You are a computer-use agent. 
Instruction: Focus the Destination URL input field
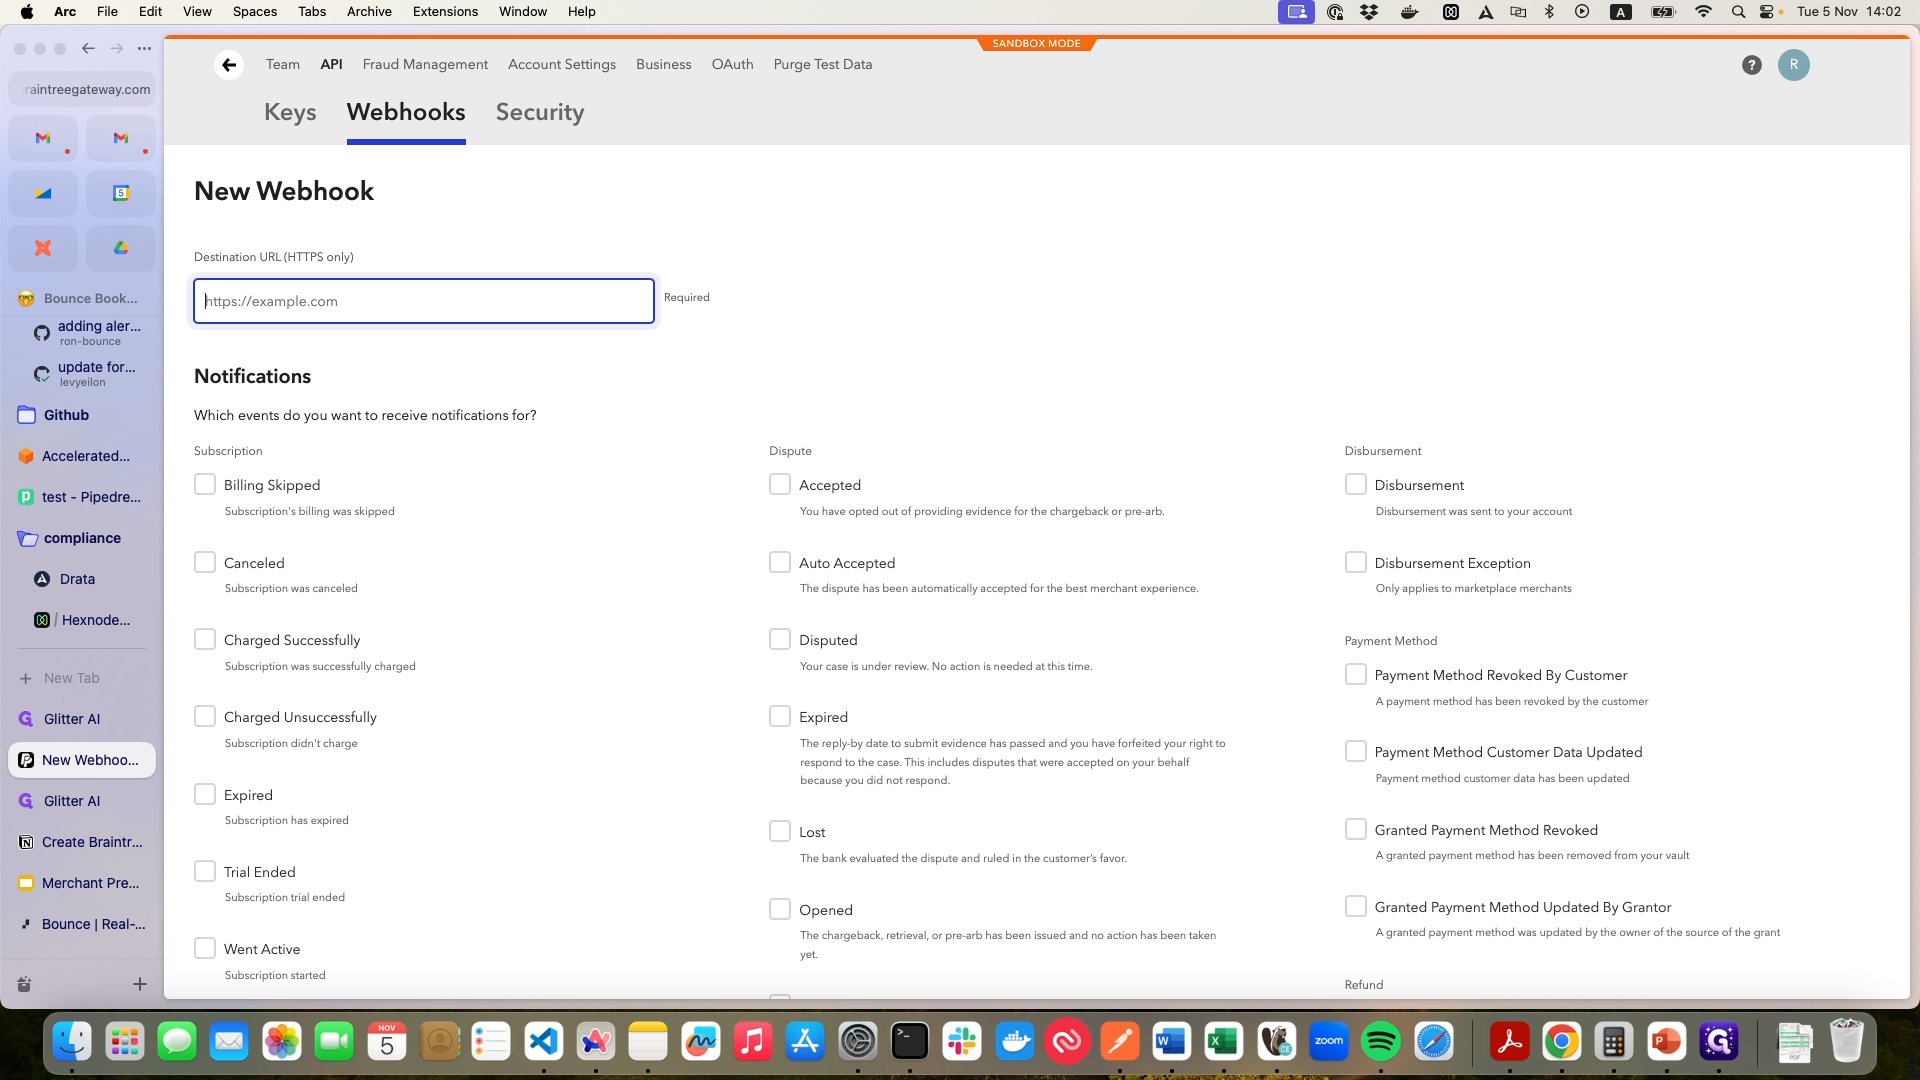click(424, 301)
